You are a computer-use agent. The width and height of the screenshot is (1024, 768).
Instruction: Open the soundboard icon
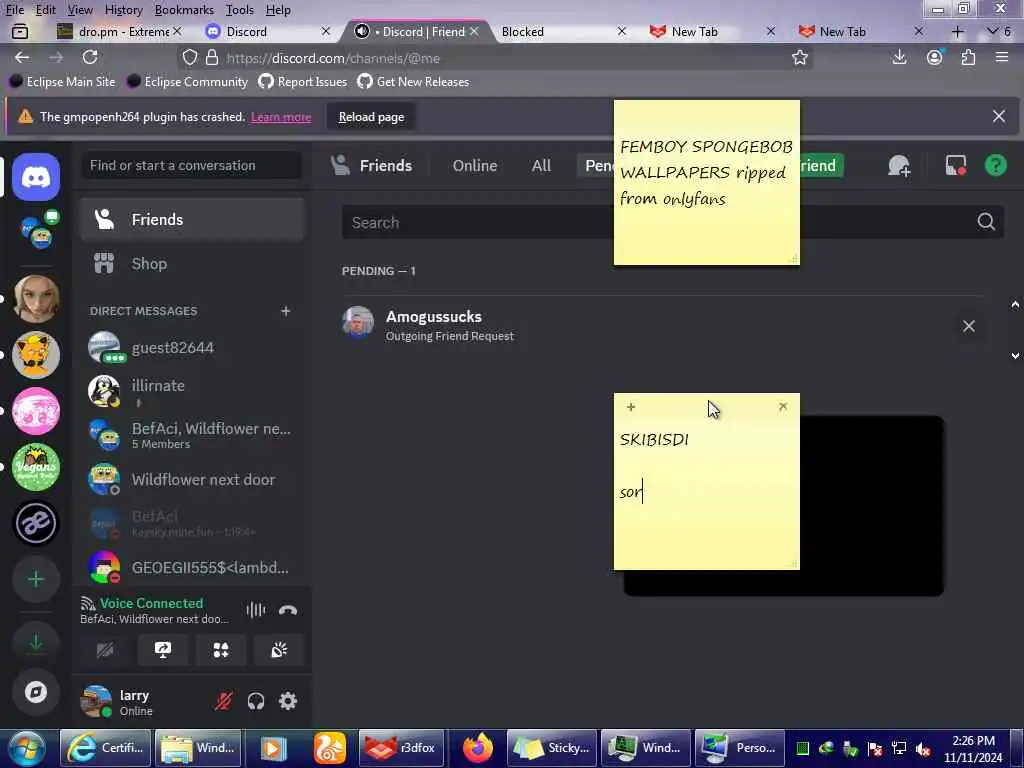click(x=279, y=650)
